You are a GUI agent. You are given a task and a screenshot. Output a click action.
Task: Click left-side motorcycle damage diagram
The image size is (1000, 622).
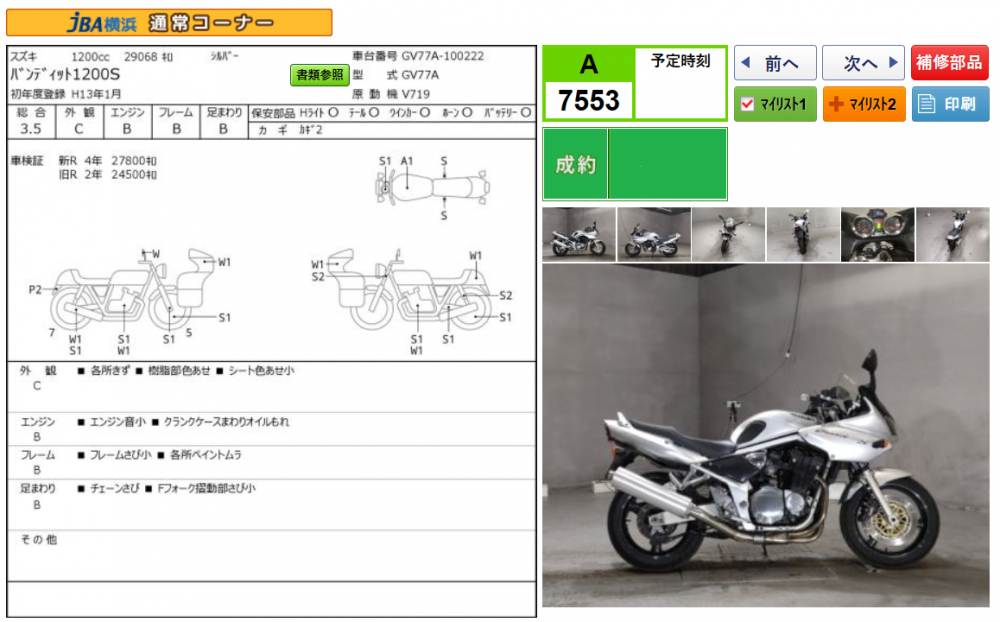(x=131, y=302)
